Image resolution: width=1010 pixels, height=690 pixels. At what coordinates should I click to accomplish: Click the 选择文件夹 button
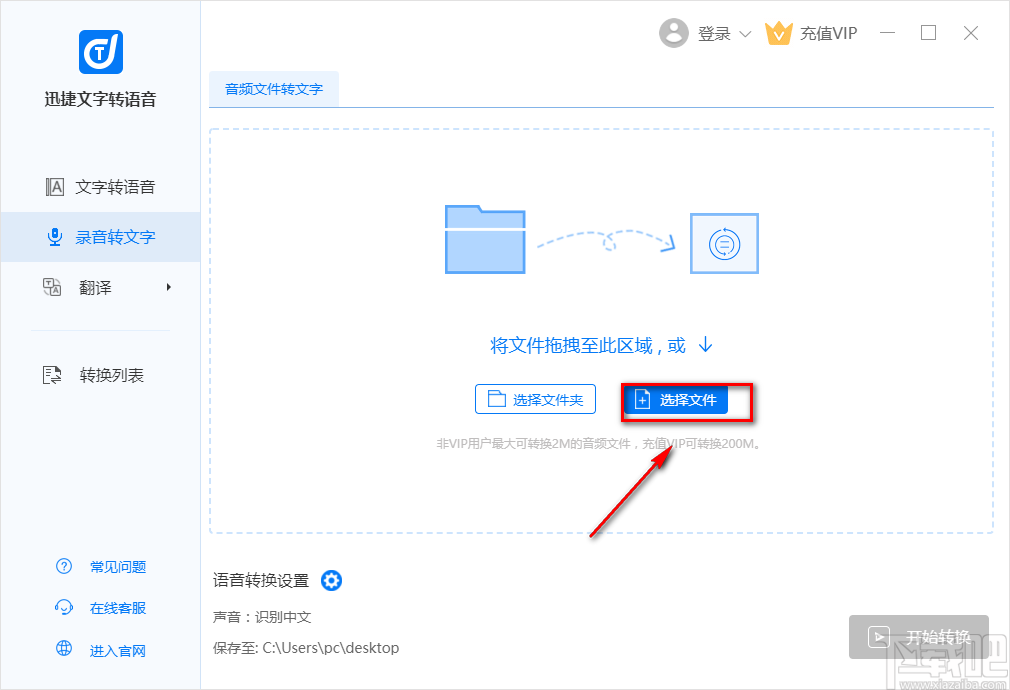(535, 398)
